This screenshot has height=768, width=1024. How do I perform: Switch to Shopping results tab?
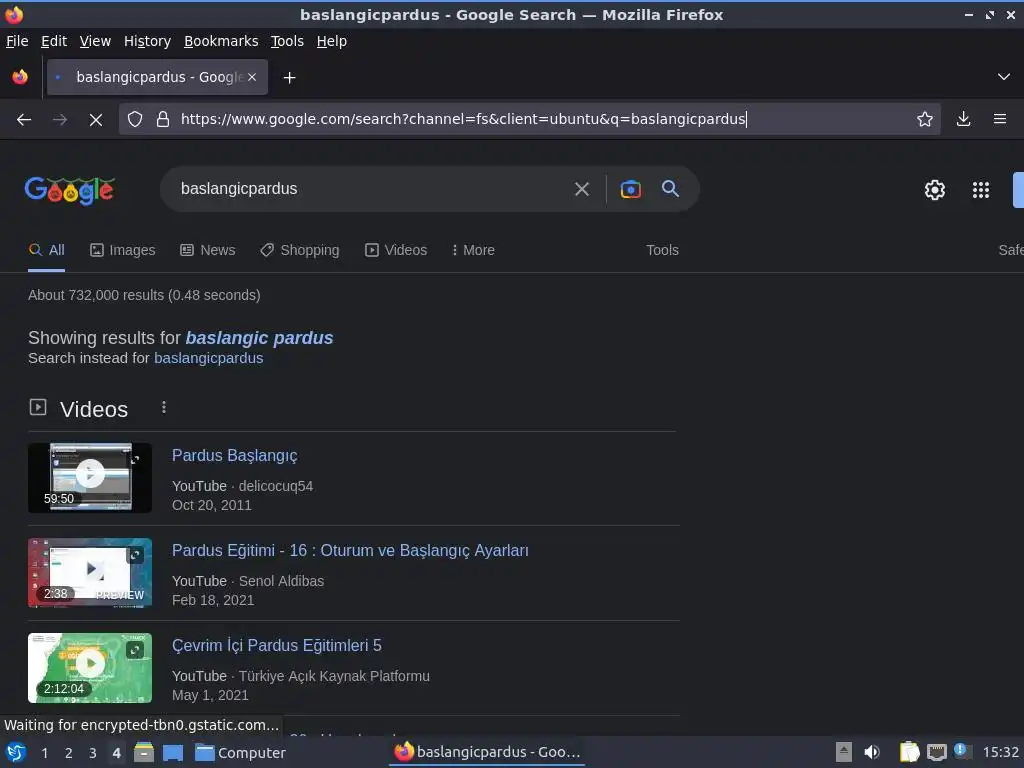(x=300, y=250)
